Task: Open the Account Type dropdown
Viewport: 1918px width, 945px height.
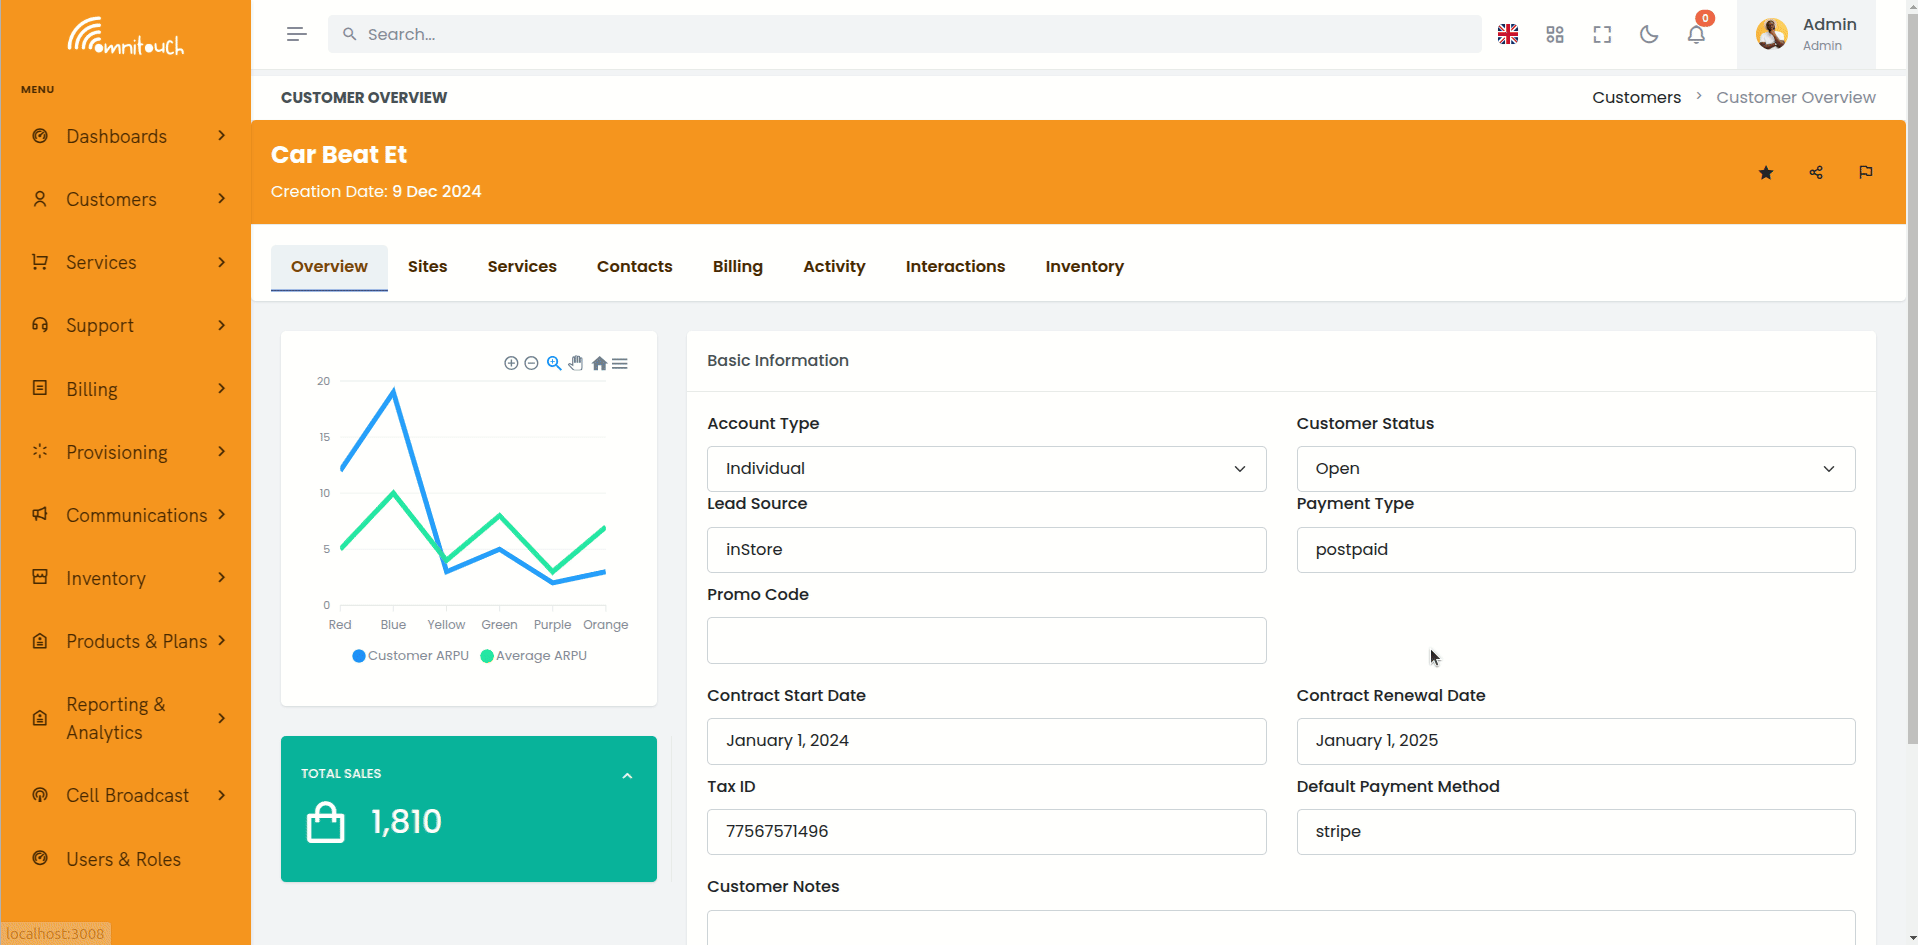Action: coord(985,468)
